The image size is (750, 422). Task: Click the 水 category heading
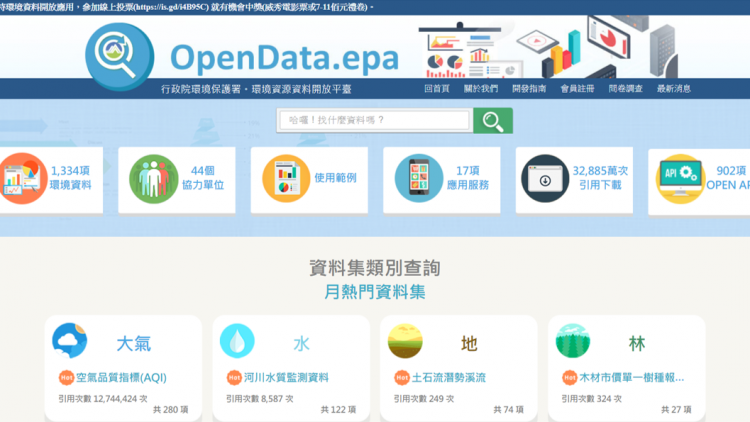point(301,344)
